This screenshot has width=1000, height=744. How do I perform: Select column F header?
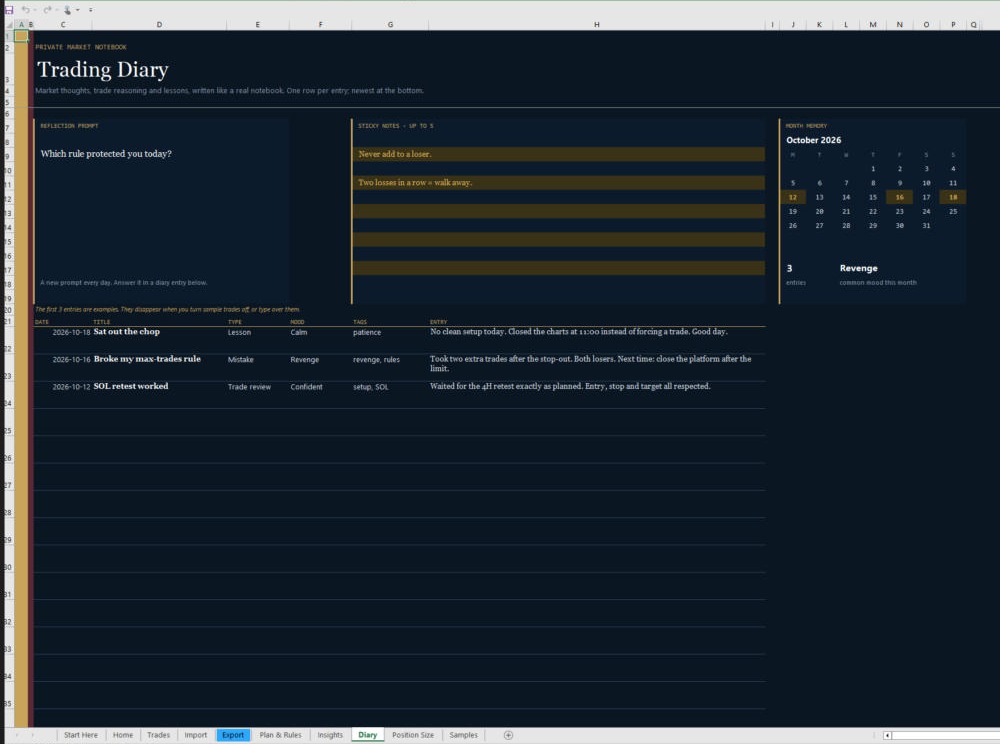(x=320, y=25)
